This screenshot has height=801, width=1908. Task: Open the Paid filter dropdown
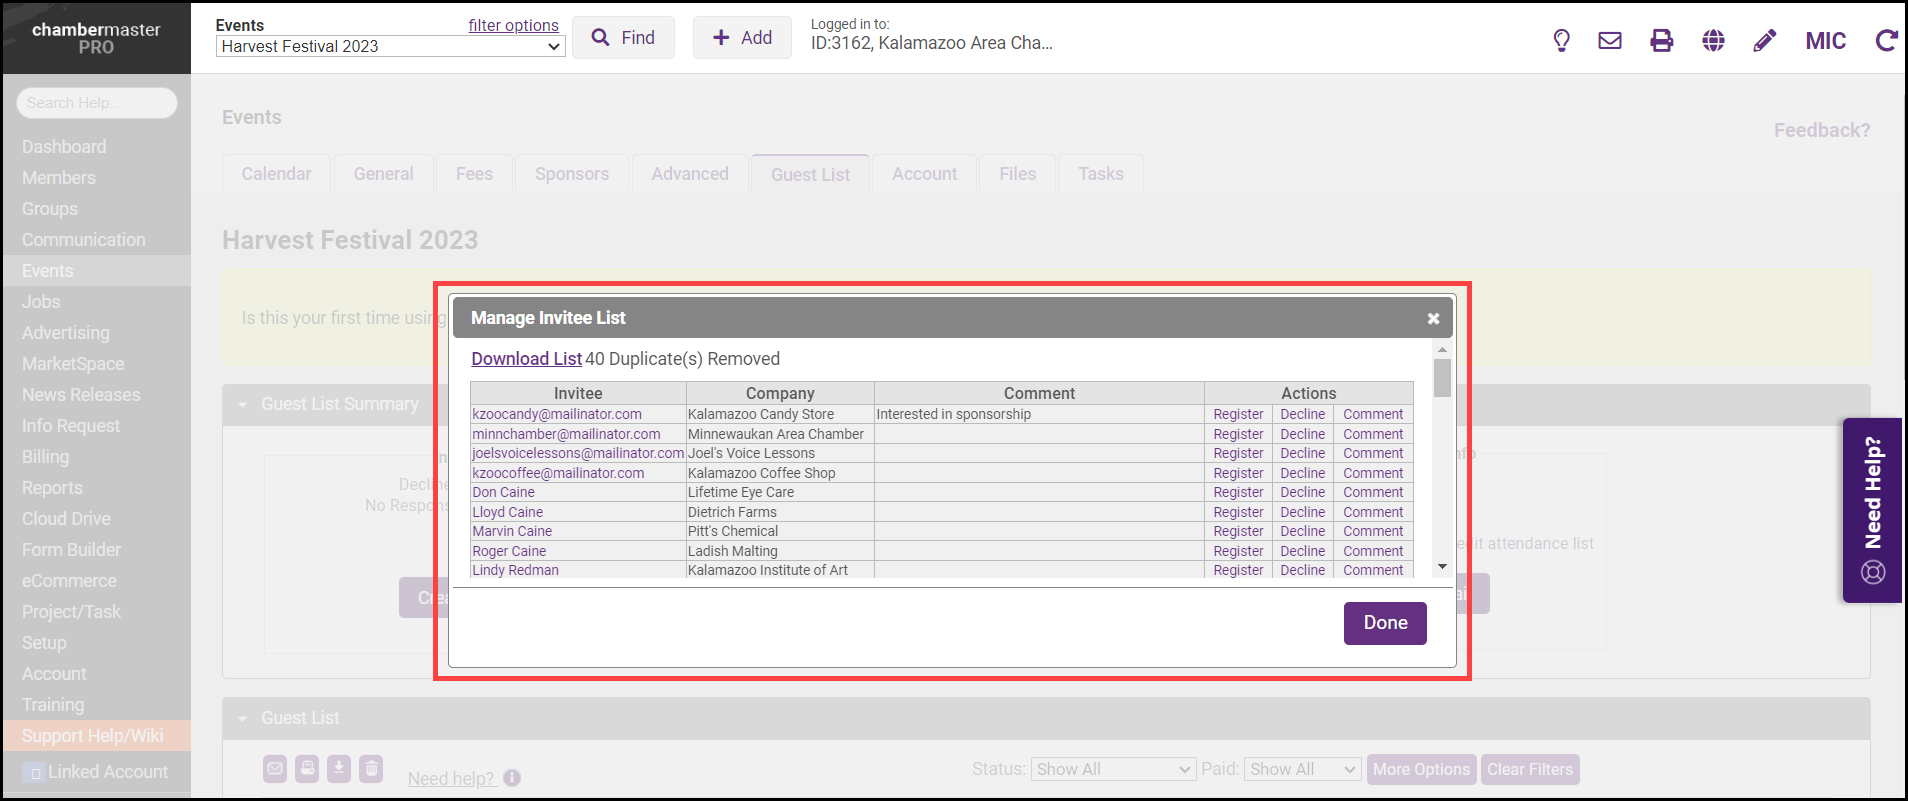(x=1302, y=769)
